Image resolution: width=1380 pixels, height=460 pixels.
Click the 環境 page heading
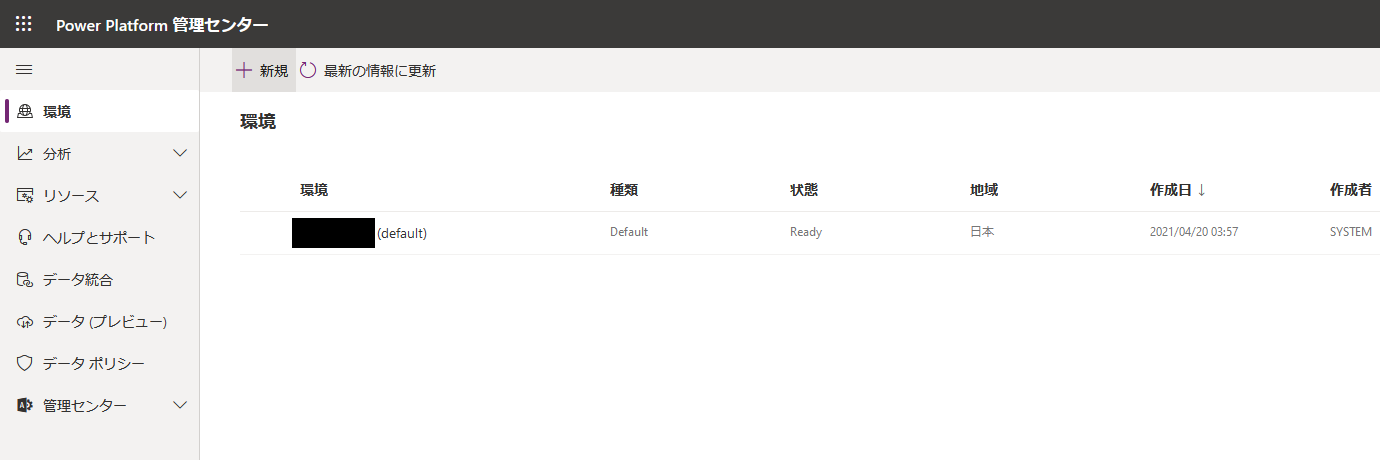pyautogui.click(x=258, y=122)
